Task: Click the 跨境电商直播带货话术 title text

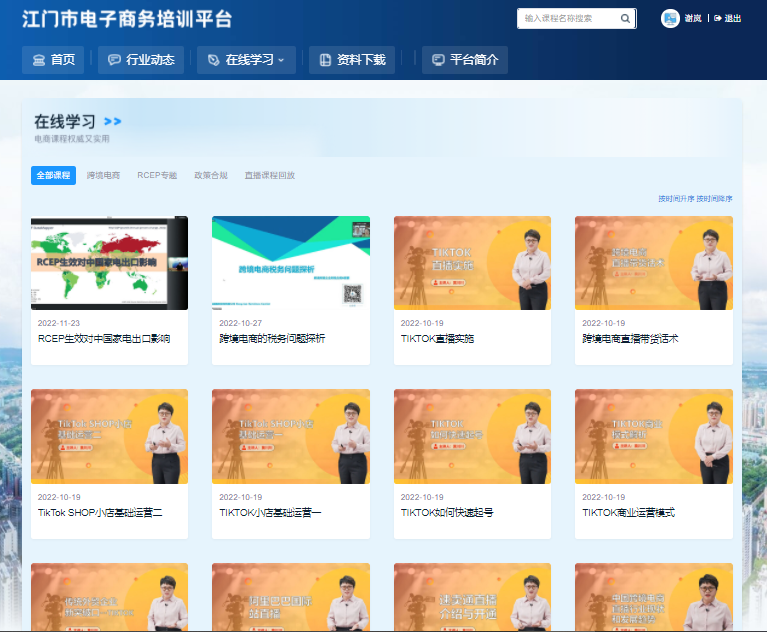Action: [x=630, y=339]
